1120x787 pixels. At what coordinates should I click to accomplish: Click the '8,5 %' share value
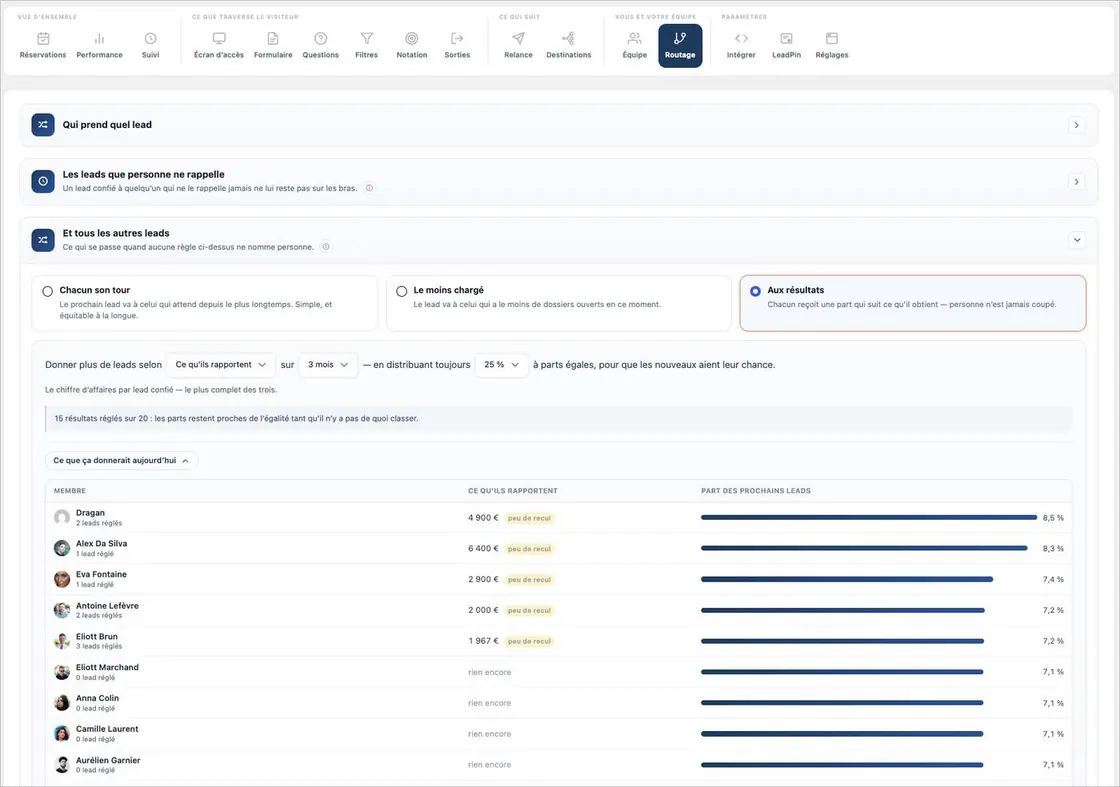(1053, 518)
